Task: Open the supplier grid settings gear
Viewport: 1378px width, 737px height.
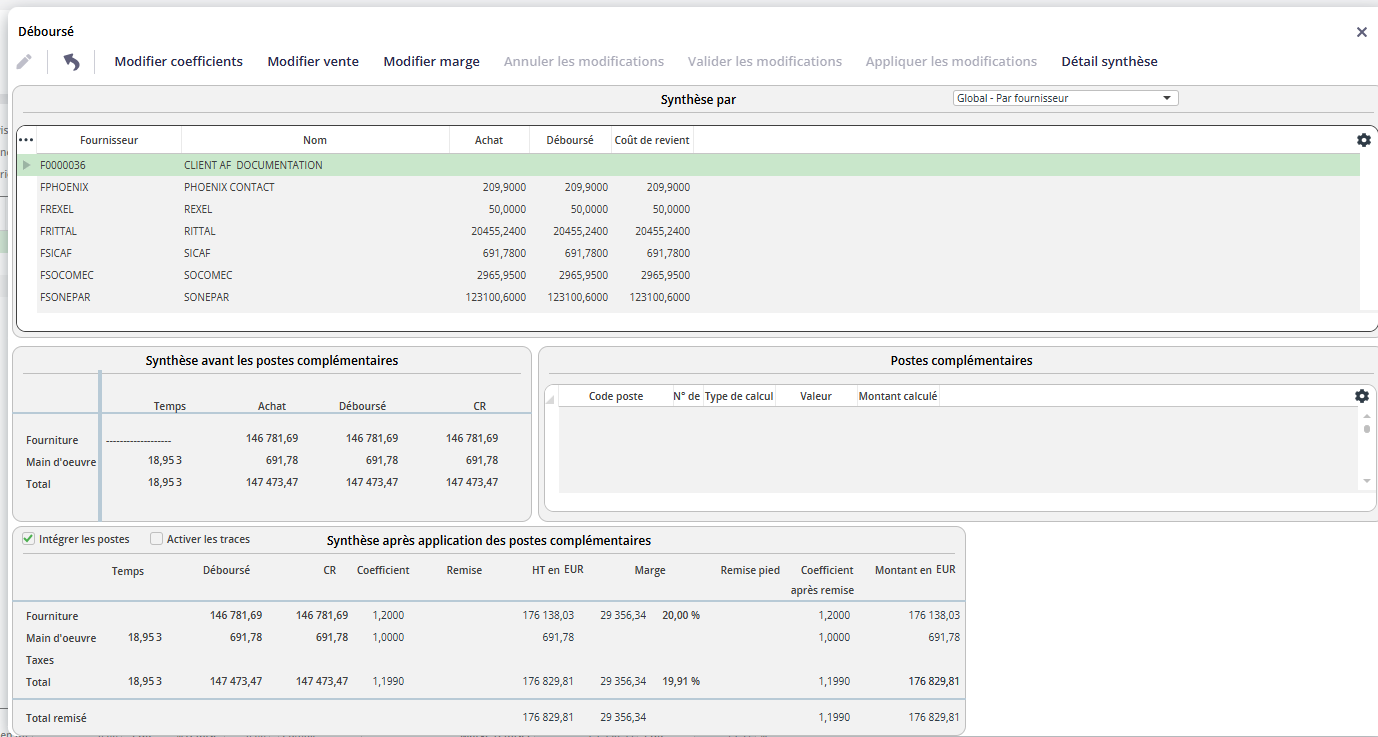Action: click(x=1363, y=140)
